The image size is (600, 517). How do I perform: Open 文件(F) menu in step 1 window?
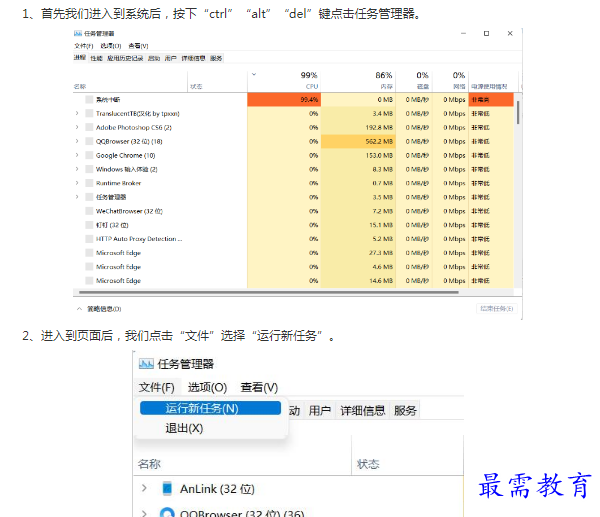83,46
